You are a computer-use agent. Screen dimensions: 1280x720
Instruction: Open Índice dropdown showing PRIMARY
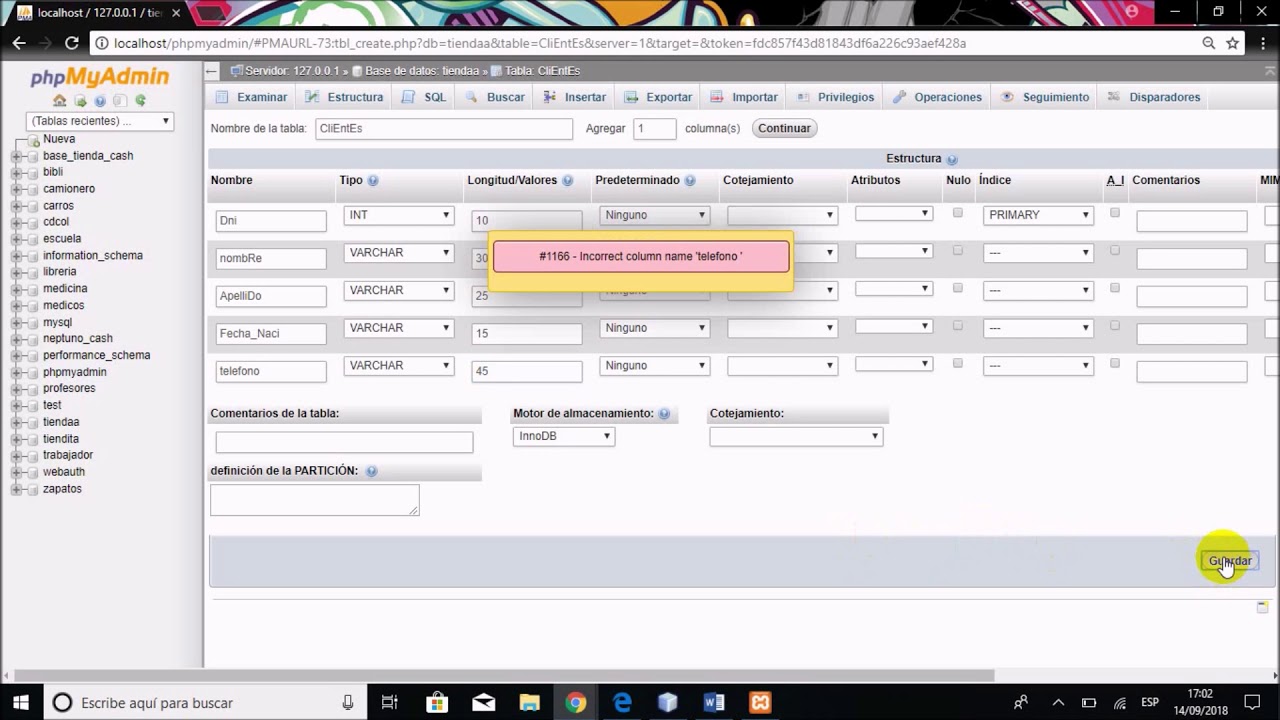coord(1038,215)
